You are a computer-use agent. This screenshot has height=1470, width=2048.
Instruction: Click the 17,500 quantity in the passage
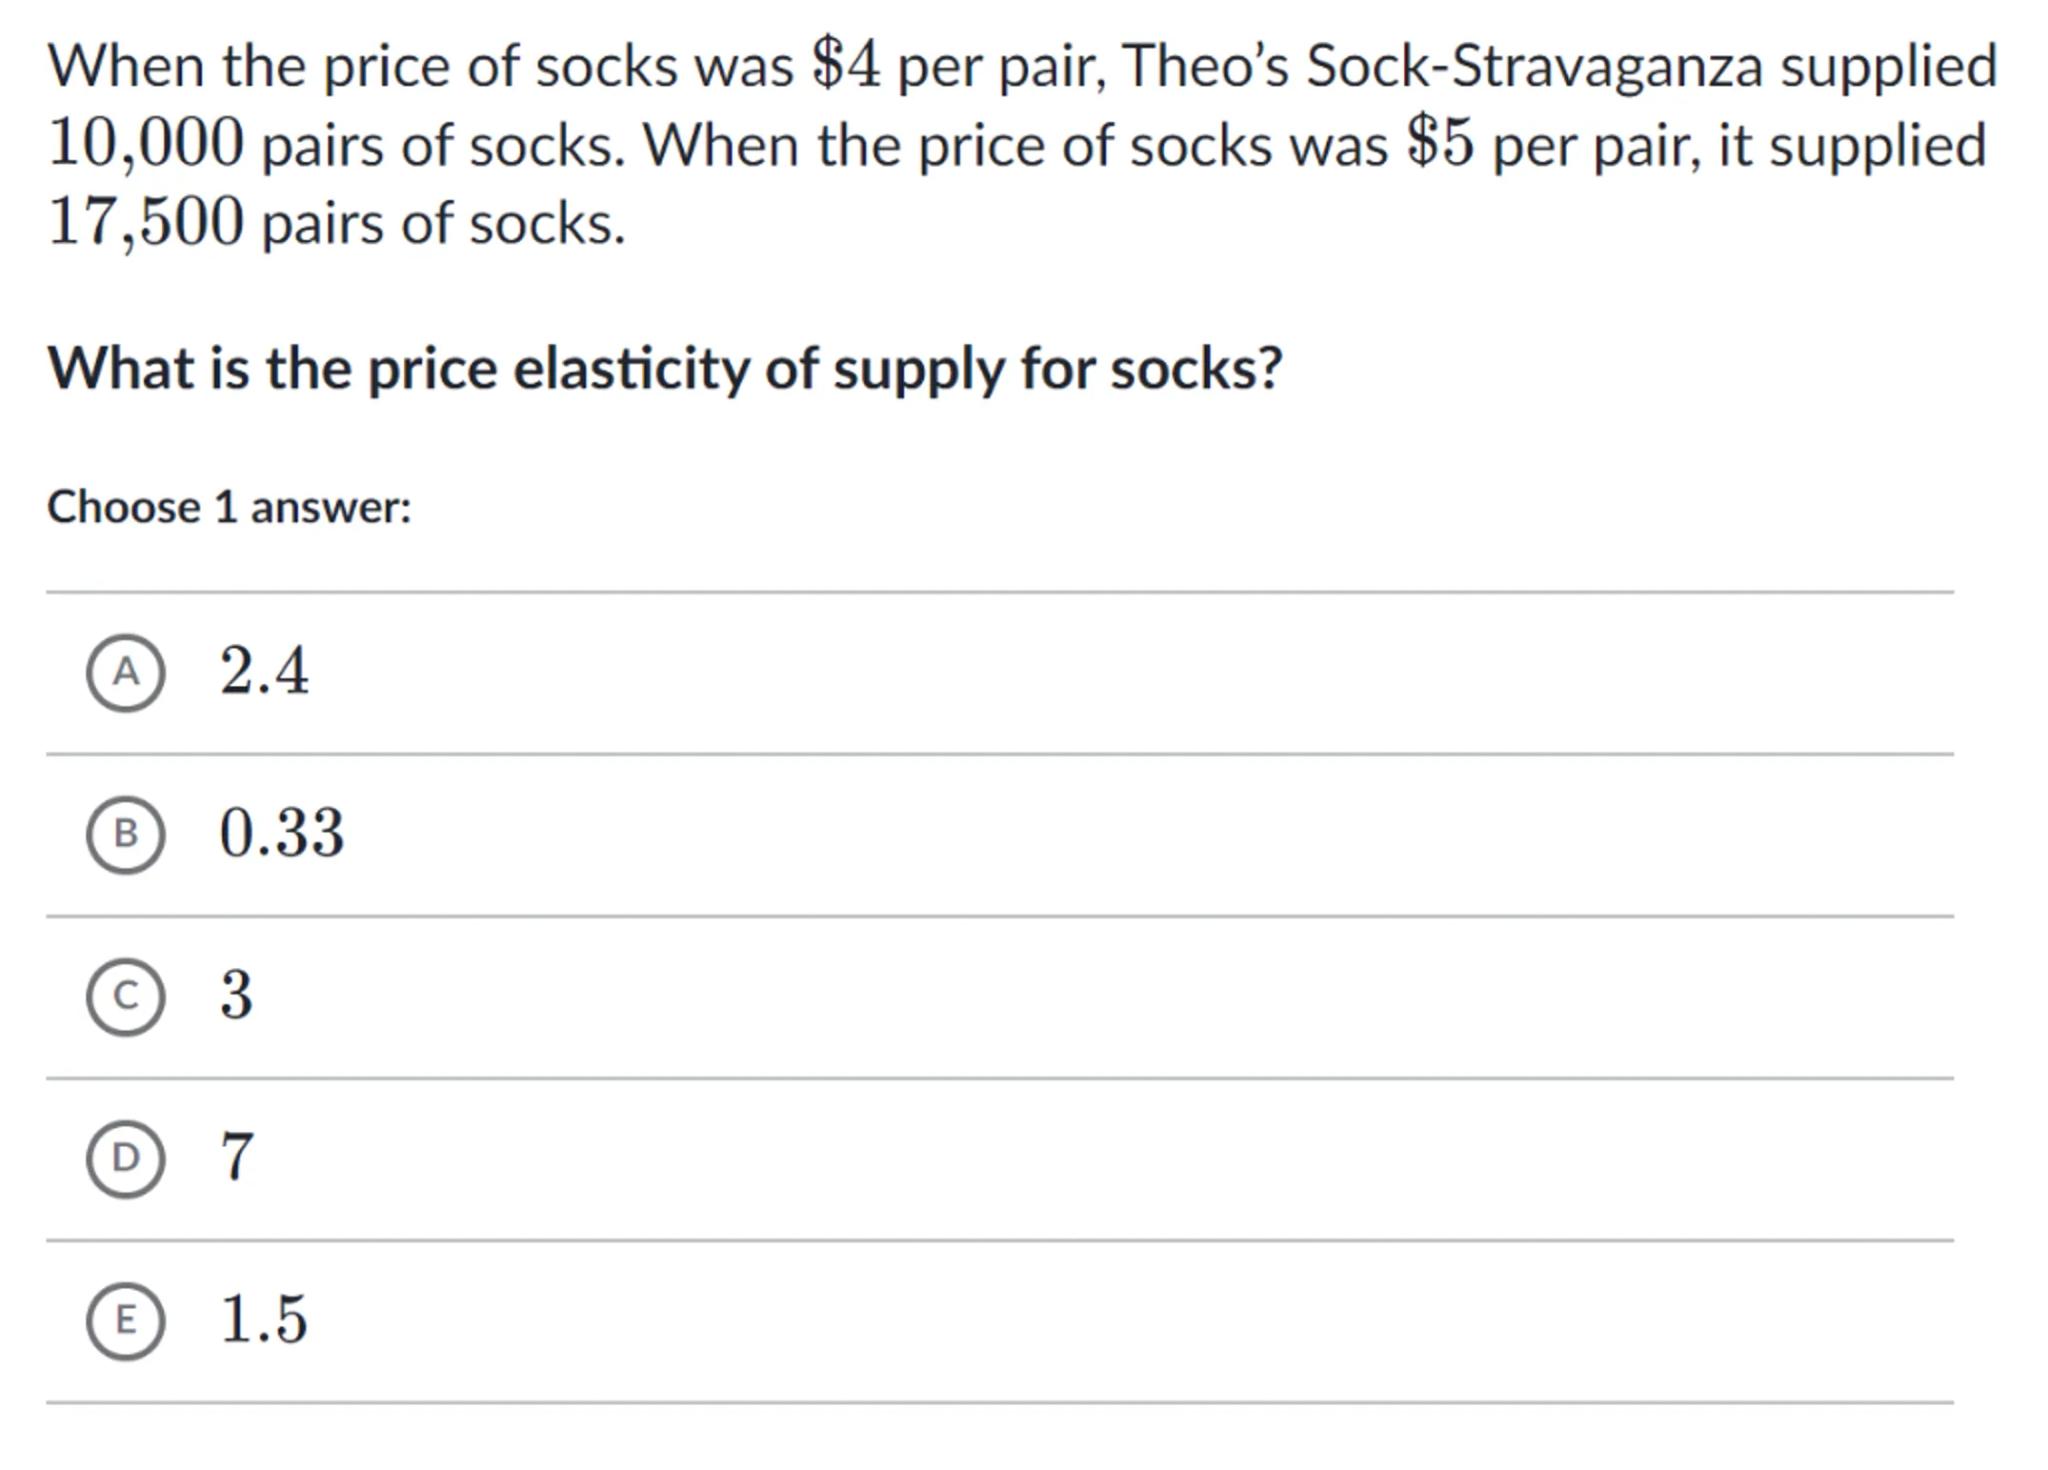click(146, 222)
